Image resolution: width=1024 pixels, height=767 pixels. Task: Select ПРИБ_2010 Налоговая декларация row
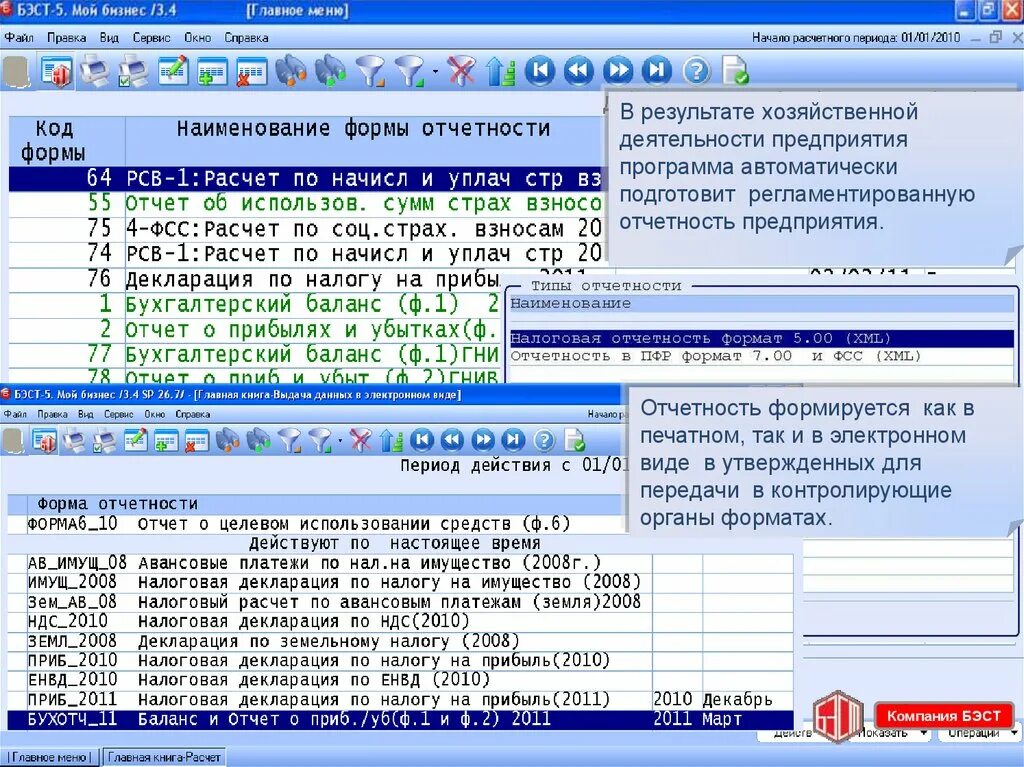coord(400,661)
